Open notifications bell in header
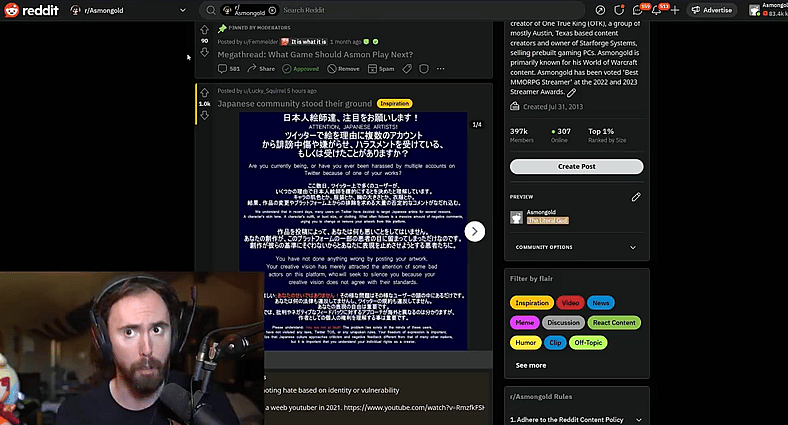This screenshot has width=788, height=425. (x=656, y=10)
